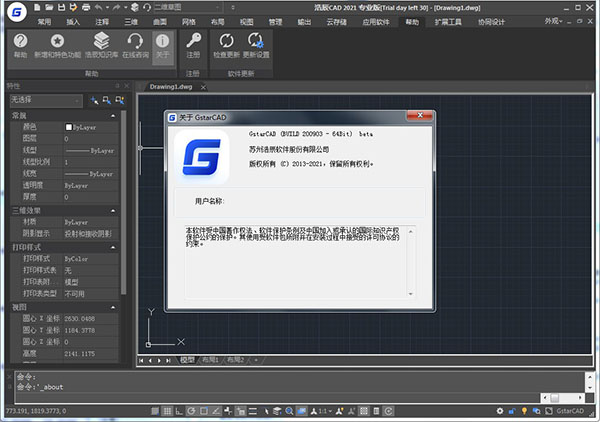Switch to the 注释 ribbon tab
This screenshot has width=600, height=422.
pyautogui.click(x=102, y=22)
